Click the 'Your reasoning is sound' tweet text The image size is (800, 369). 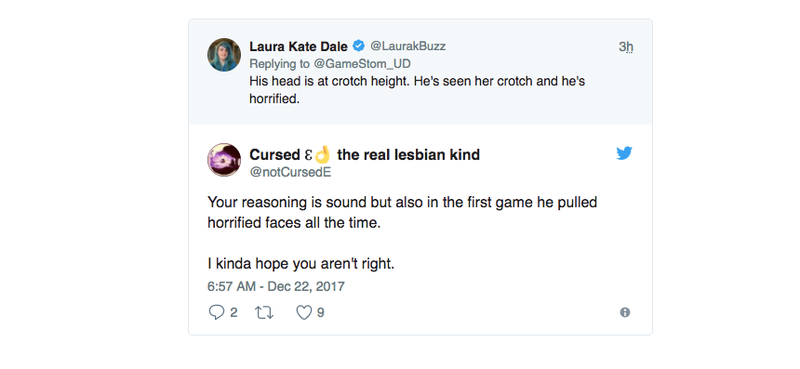(402, 213)
